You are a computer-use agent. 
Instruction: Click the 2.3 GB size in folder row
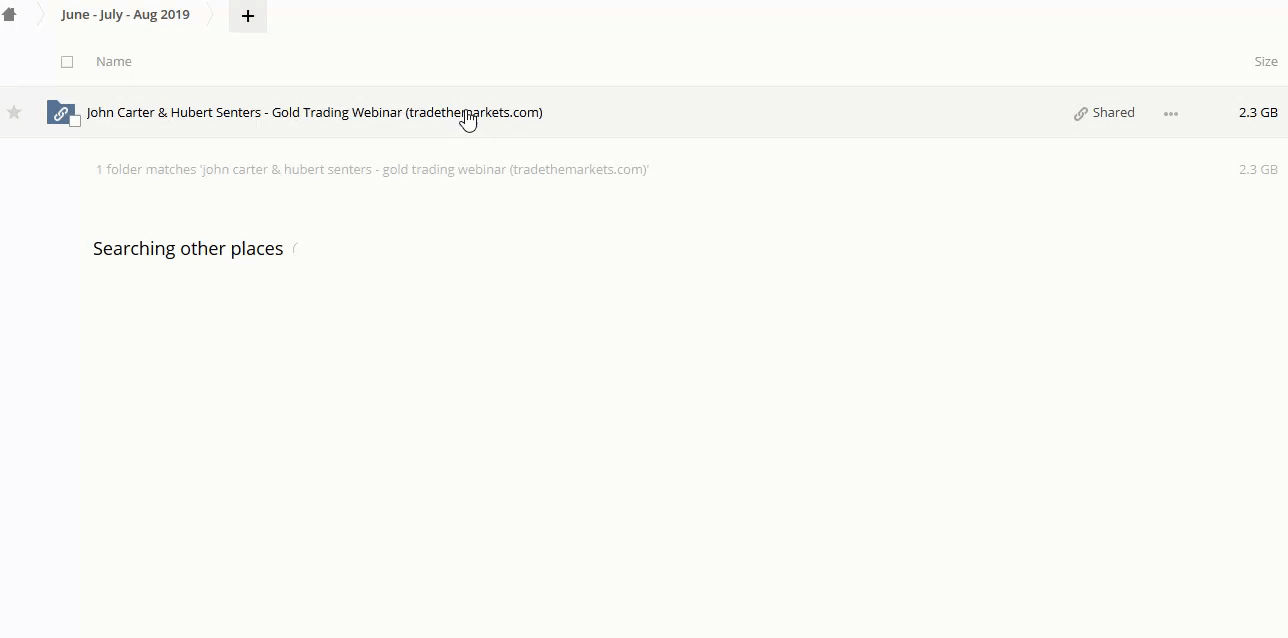(1257, 112)
